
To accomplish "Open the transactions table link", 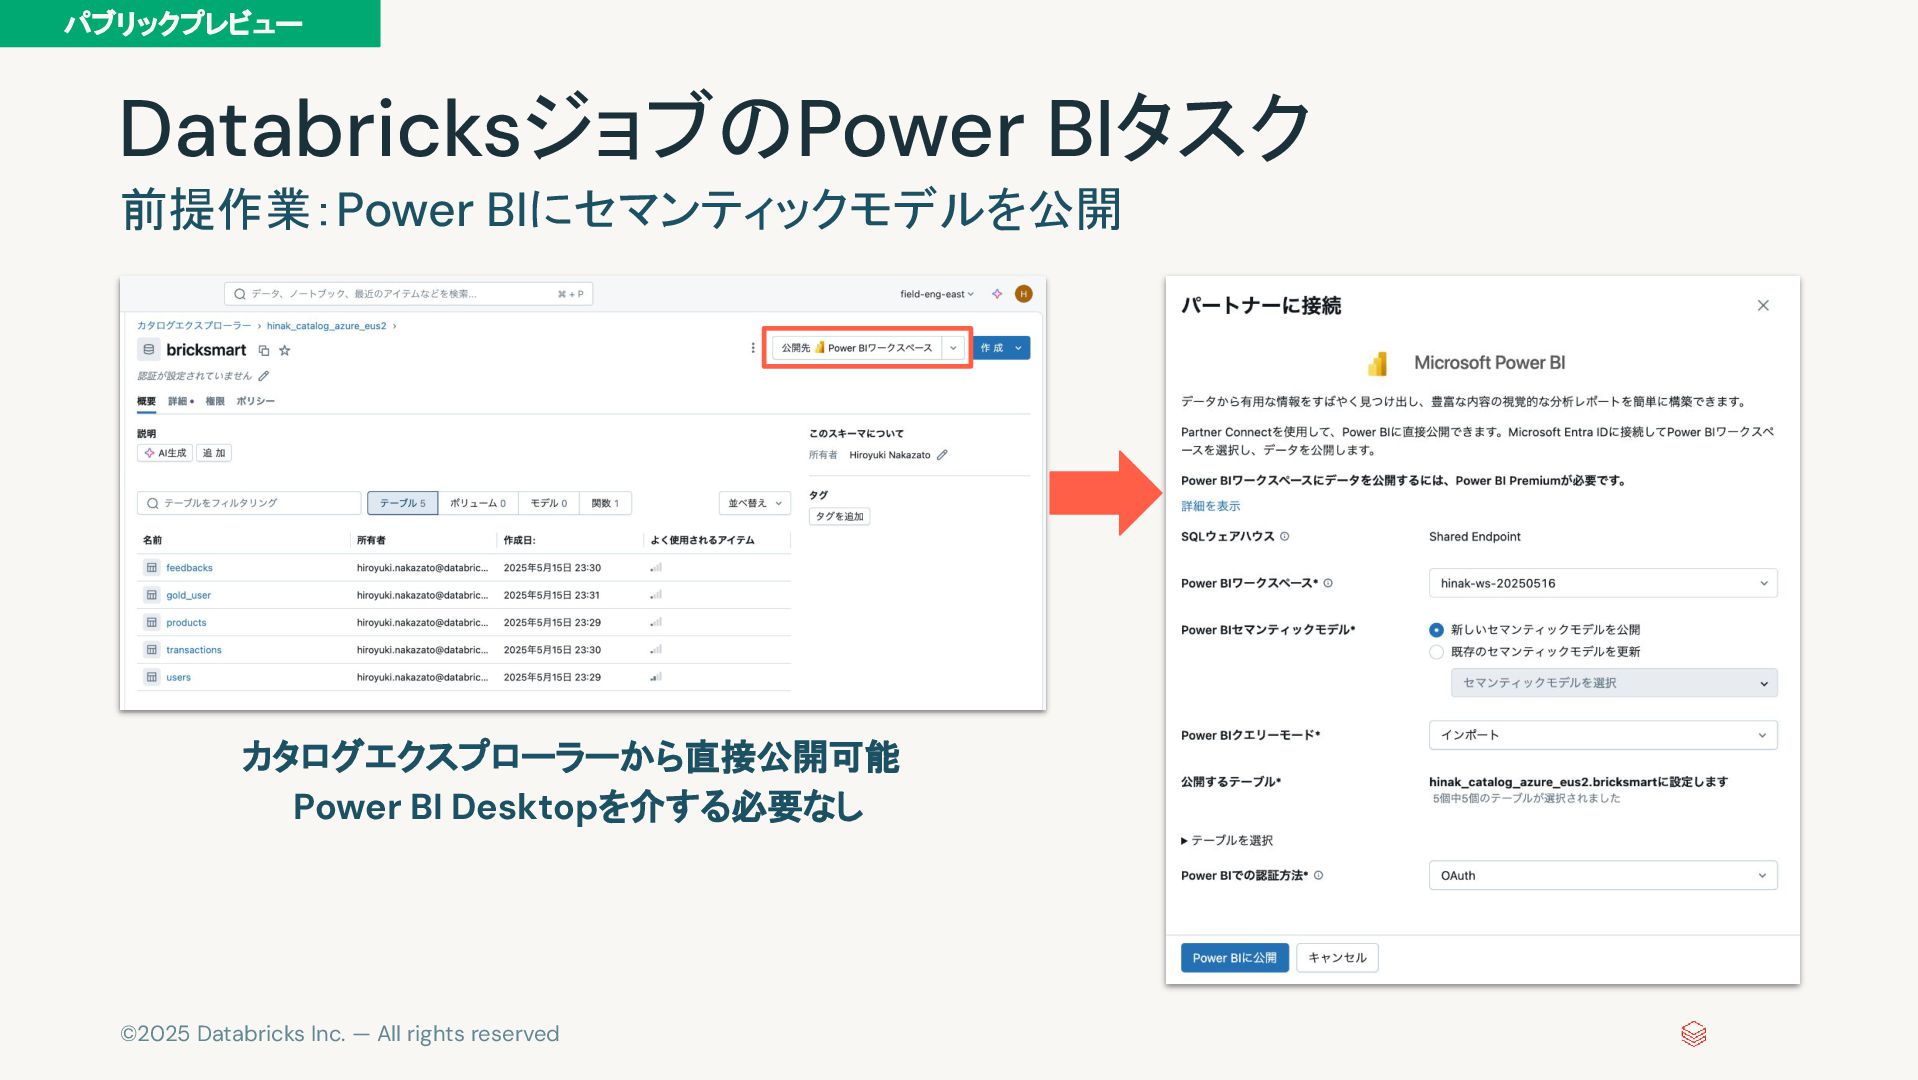I will click(194, 650).
